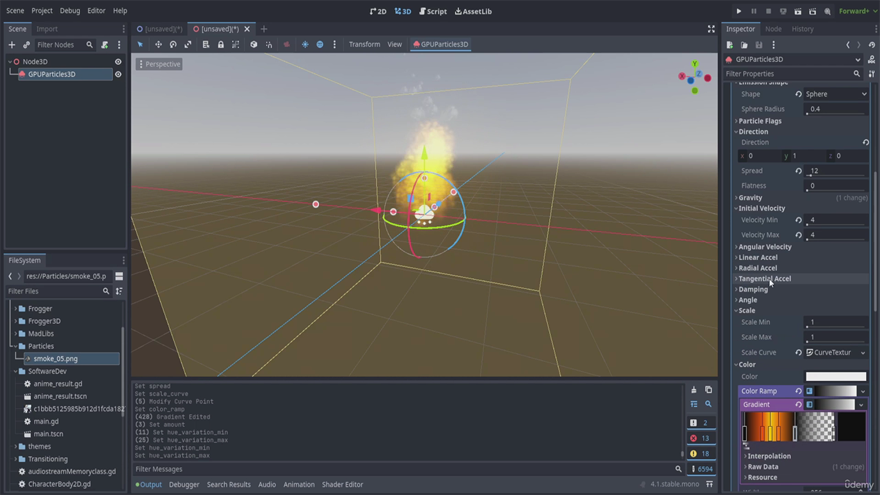
Task: Toggle distraction free mode
Action: click(x=711, y=29)
